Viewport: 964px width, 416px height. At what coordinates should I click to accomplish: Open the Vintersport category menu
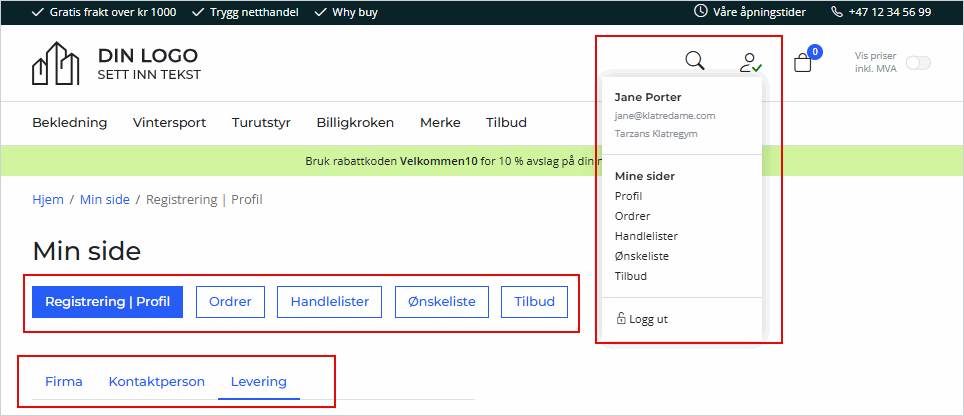click(x=169, y=122)
